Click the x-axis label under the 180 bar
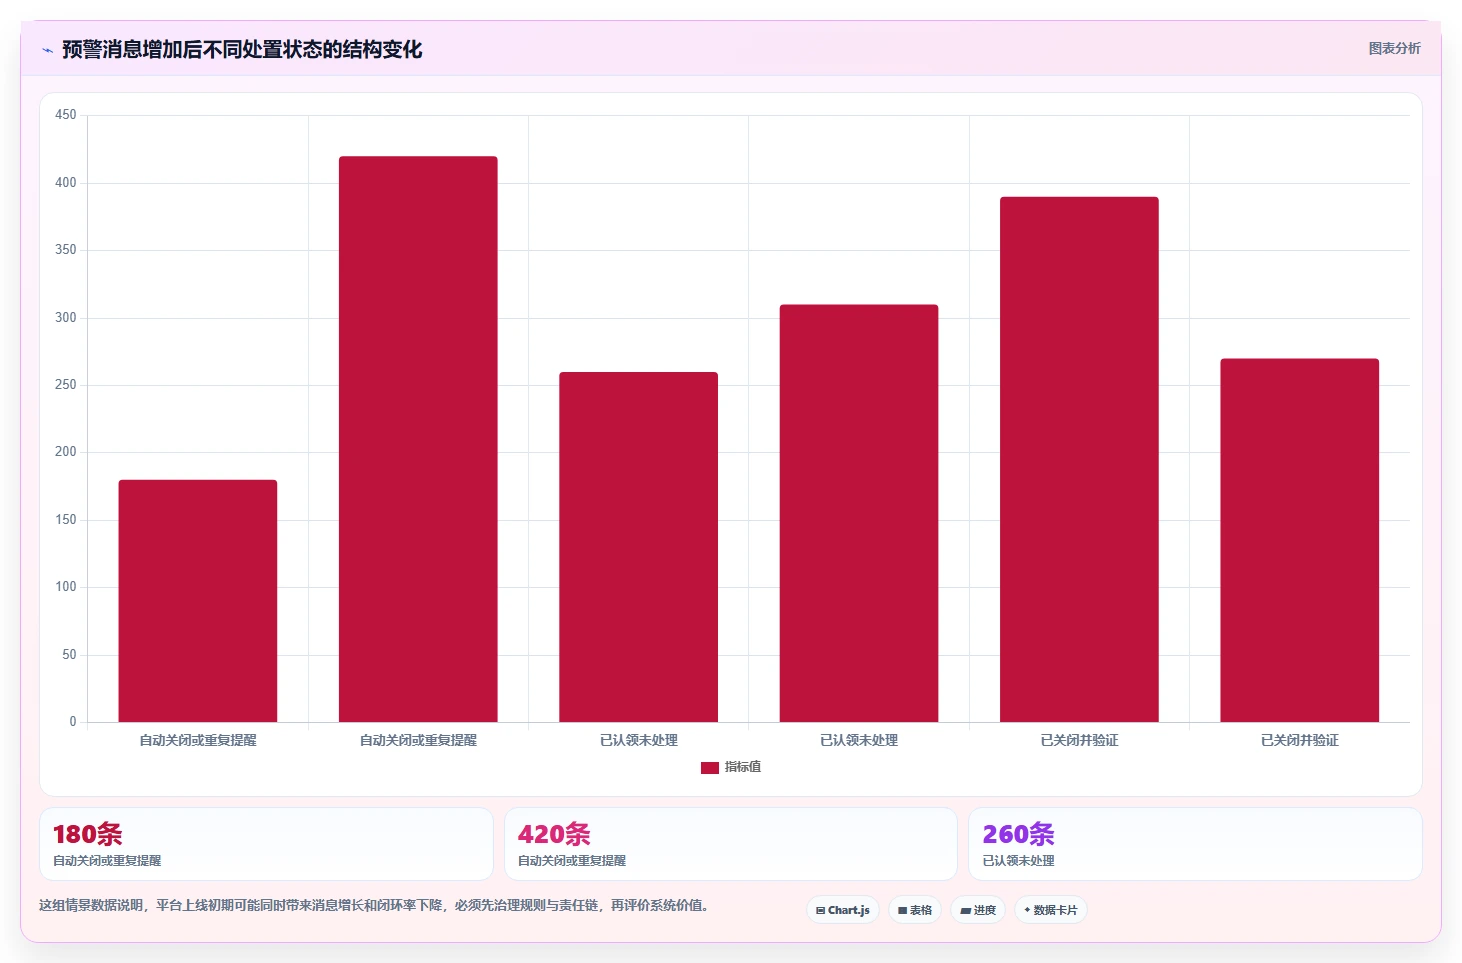The height and width of the screenshot is (963, 1462). 198,741
